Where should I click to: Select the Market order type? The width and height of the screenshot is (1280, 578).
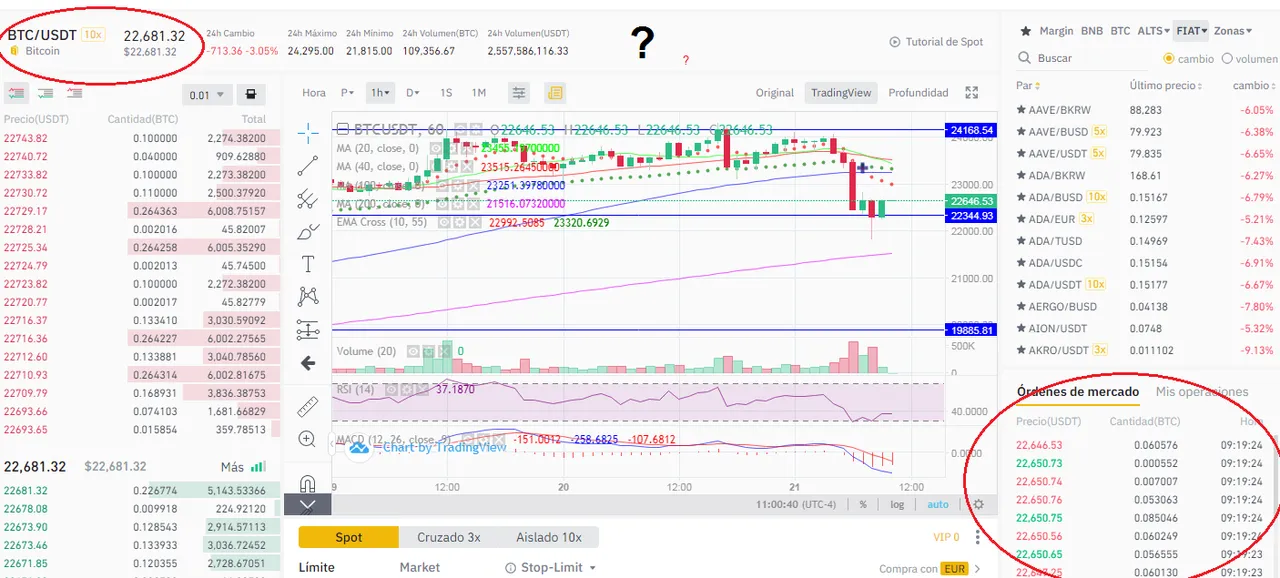420,567
